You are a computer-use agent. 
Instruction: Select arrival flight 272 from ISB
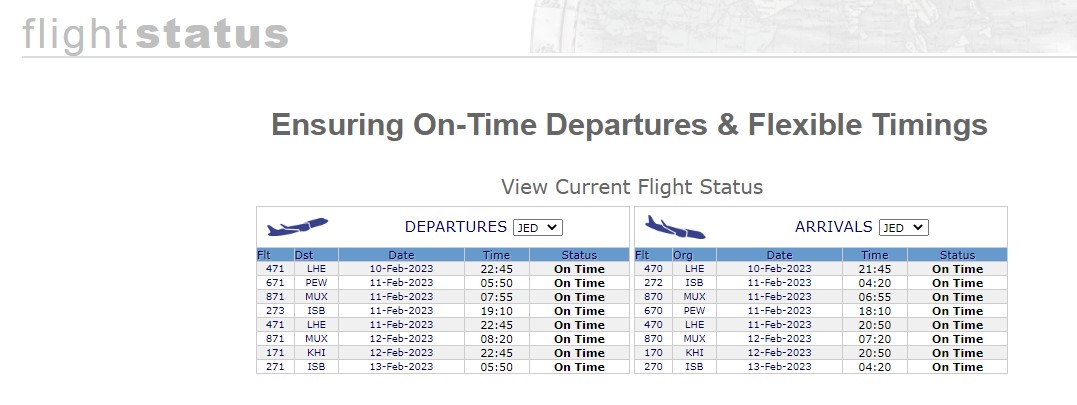coord(821,283)
